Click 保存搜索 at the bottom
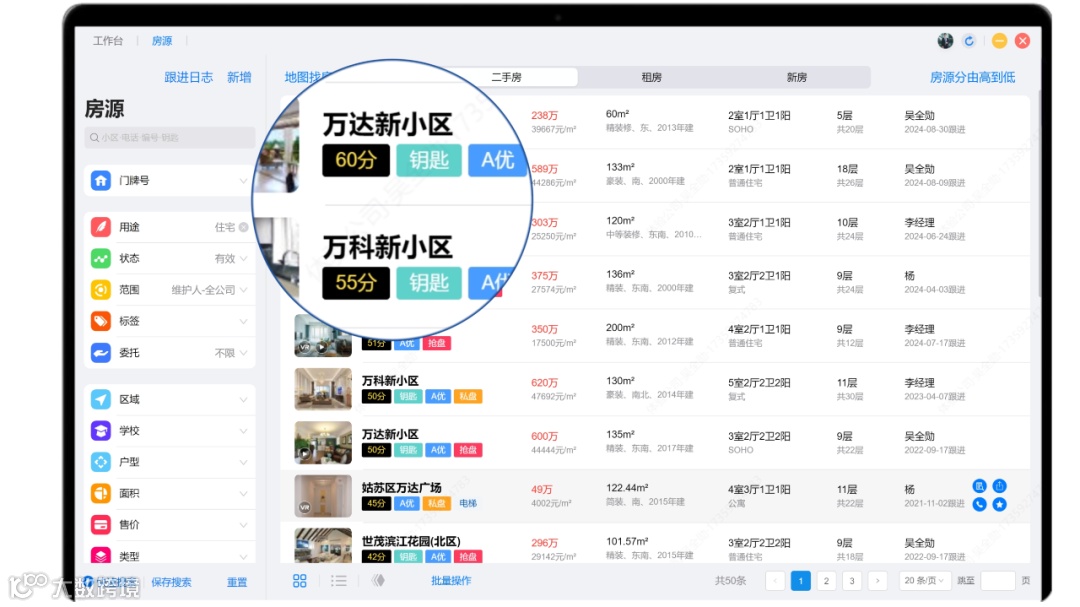The width and height of the screenshot is (1080, 607). (x=172, y=582)
